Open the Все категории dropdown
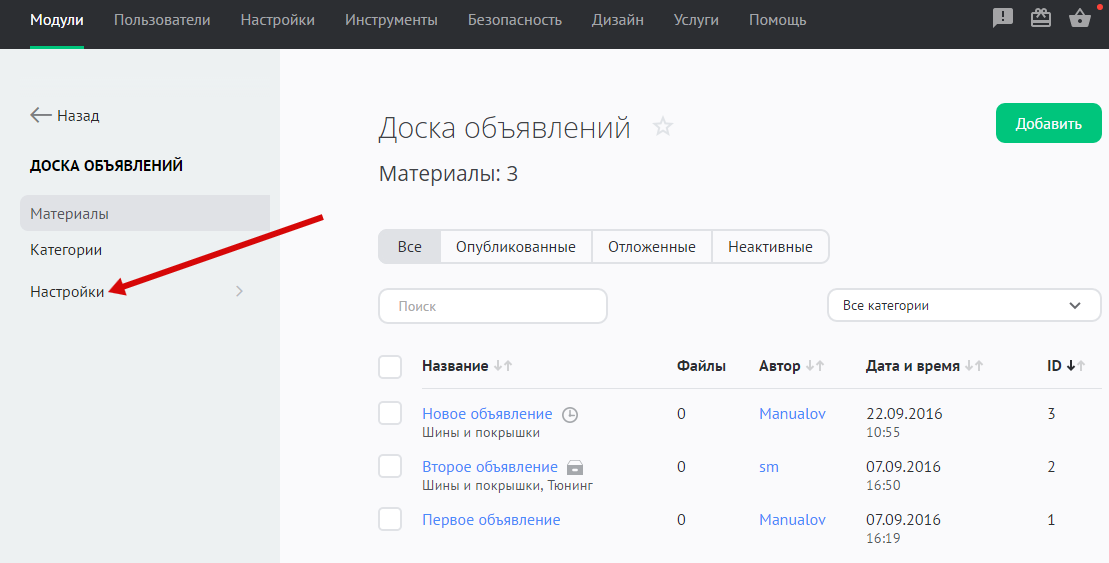Screen dimensions: 1109x563 click(x=963, y=305)
